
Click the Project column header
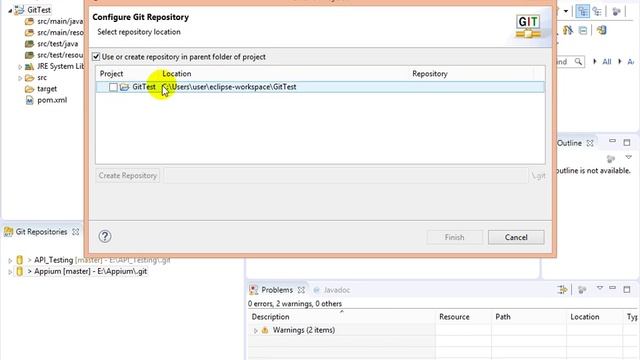111,74
